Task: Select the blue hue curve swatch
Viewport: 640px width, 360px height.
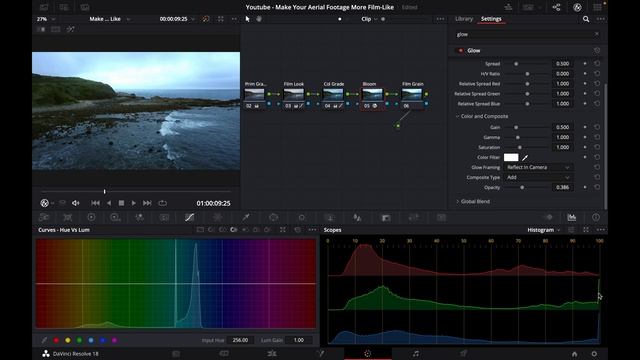Action: (102, 340)
